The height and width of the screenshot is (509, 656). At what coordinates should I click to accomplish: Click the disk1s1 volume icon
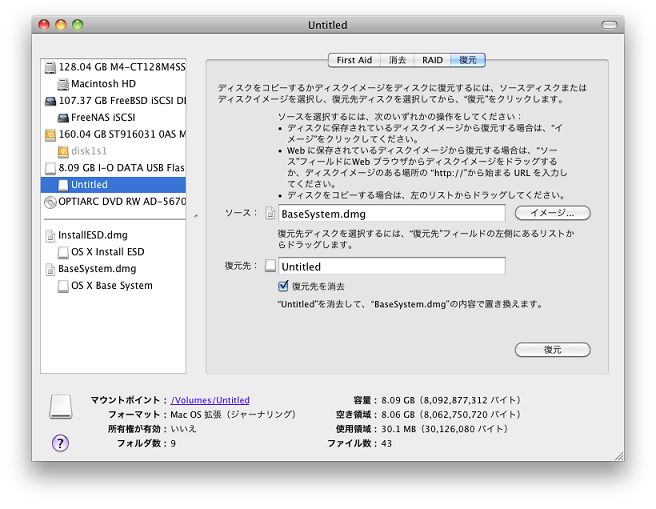pos(63,151)
